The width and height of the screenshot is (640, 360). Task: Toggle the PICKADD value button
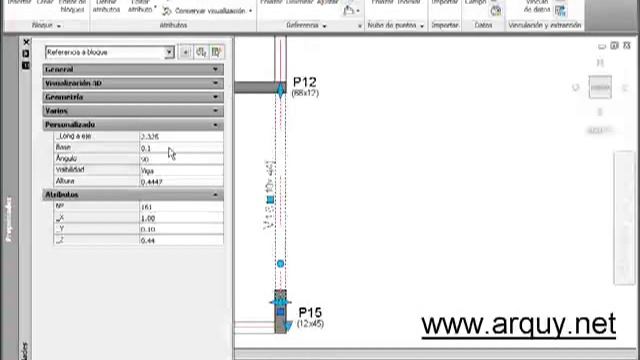tap(185, 52)
